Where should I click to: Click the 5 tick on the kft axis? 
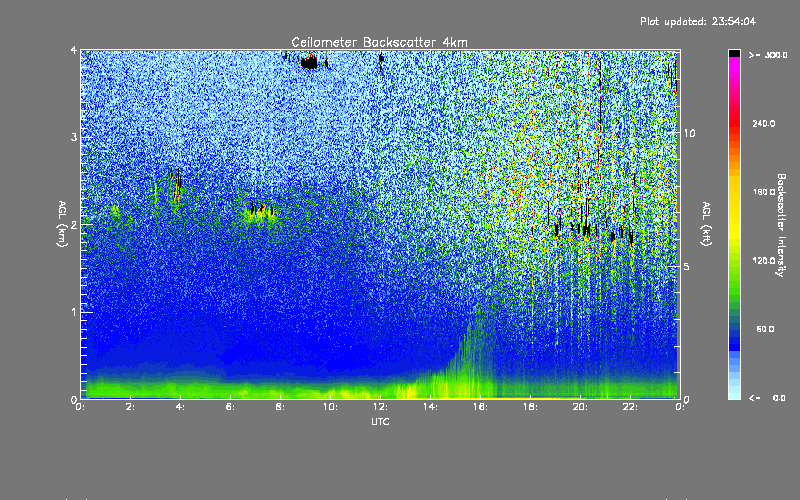[x=687, y=267]
